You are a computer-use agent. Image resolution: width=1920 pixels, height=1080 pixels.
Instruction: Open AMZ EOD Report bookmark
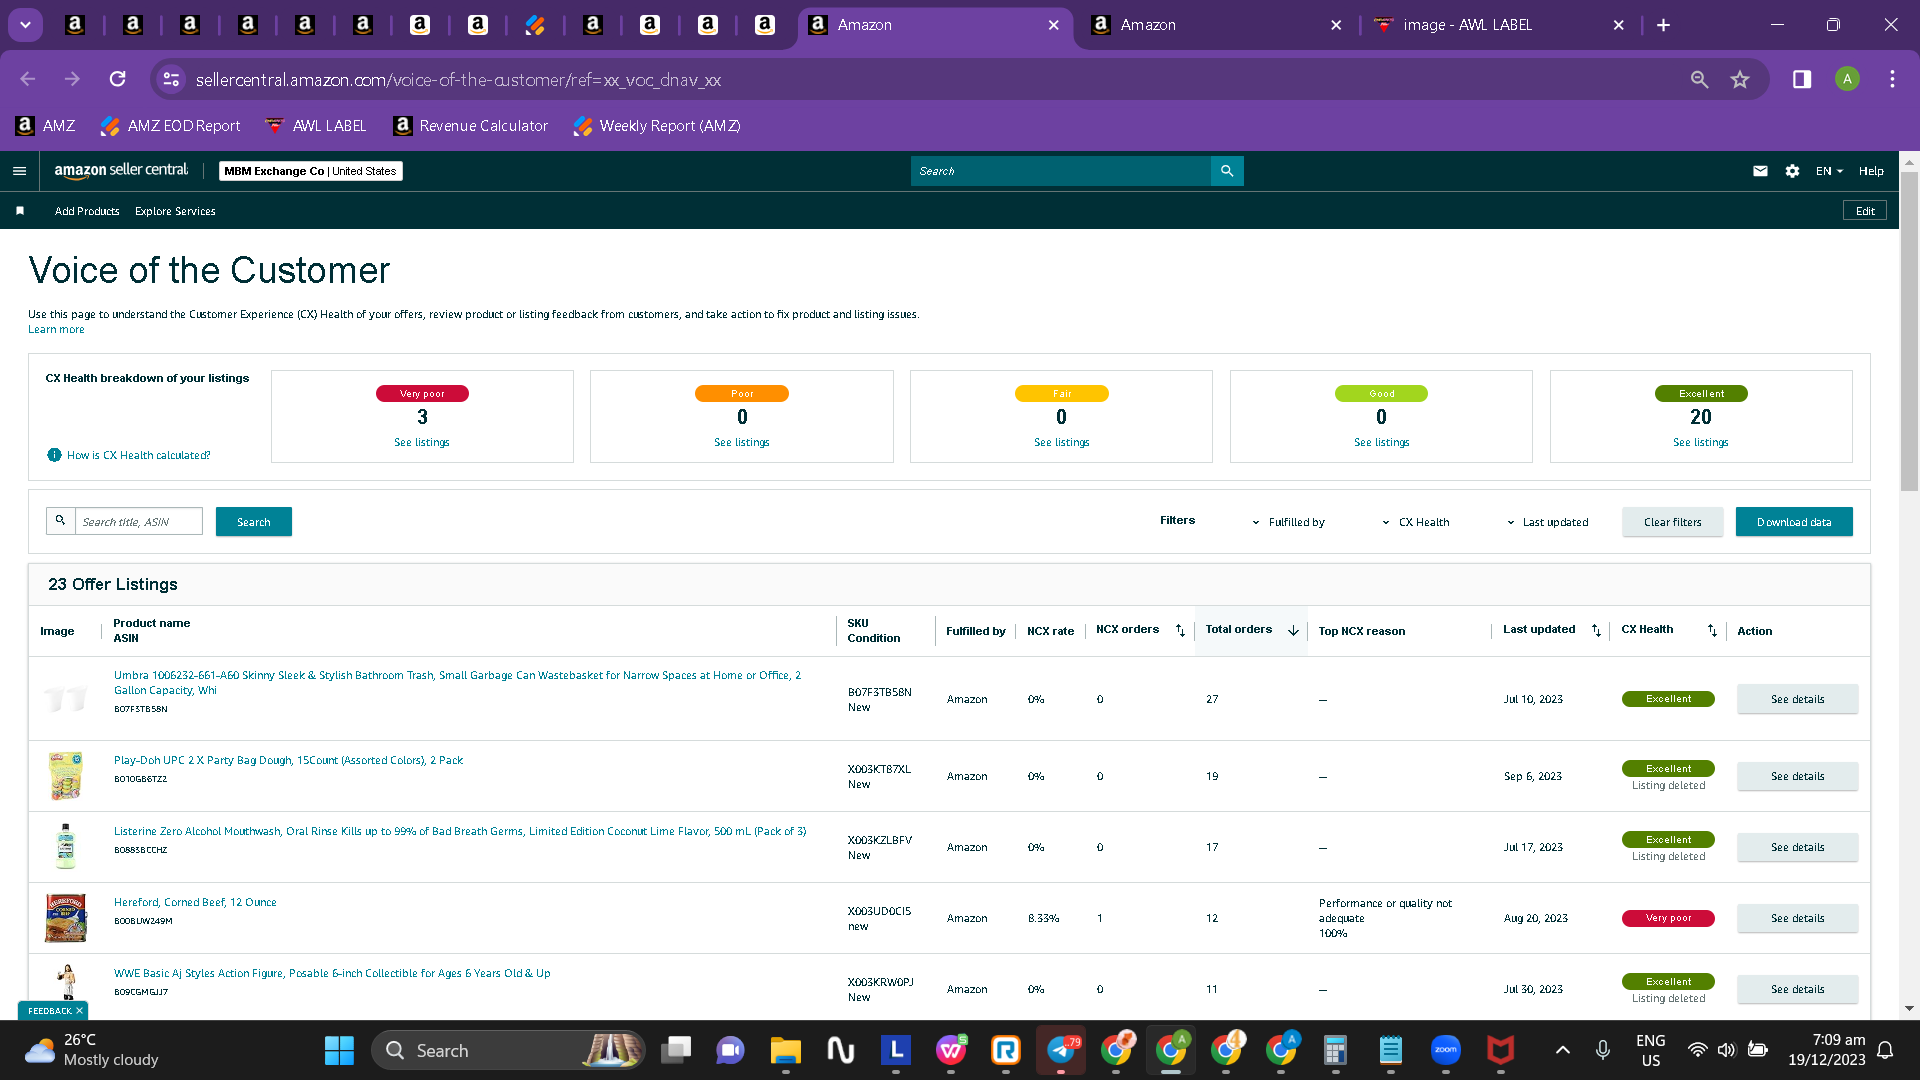point(171,126)
